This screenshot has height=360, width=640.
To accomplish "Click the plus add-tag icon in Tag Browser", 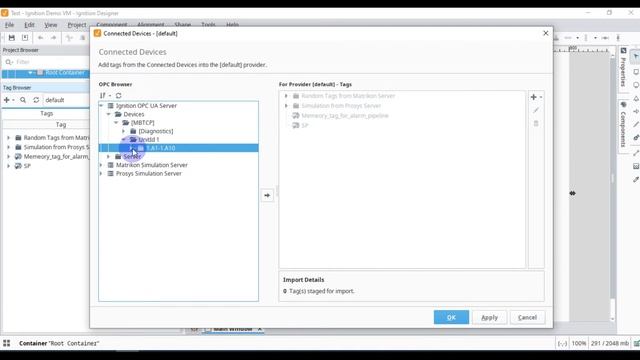I will 7,100.
